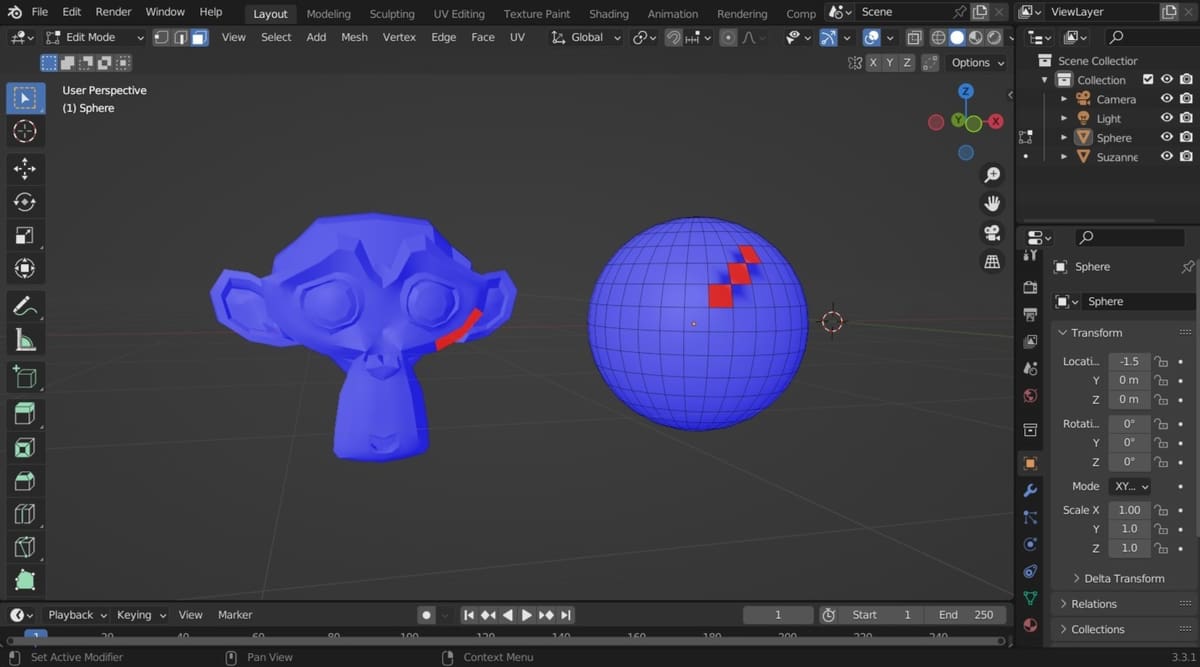
Task: Open rotation Mode XYZ dropdown
Action: (x=1129, y=486)
